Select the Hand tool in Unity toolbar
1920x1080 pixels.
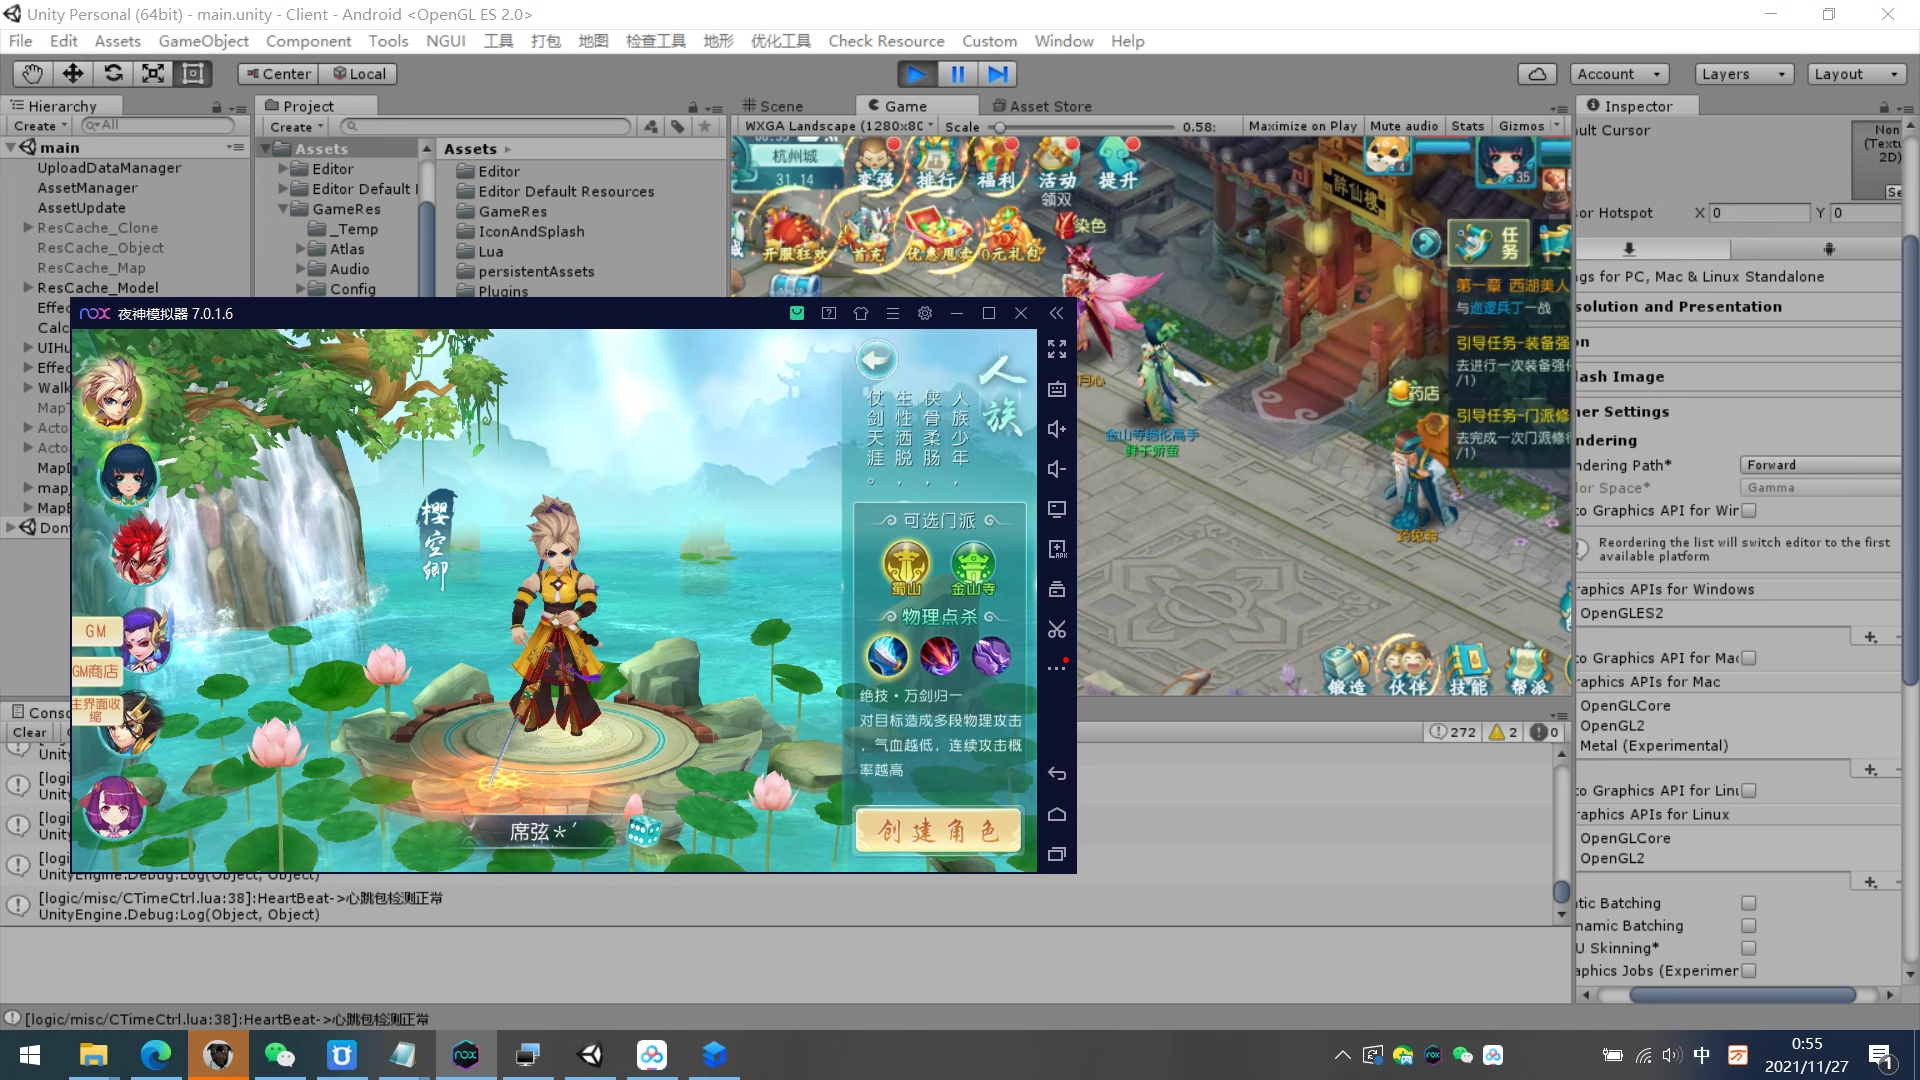click(x=32, y=74)
